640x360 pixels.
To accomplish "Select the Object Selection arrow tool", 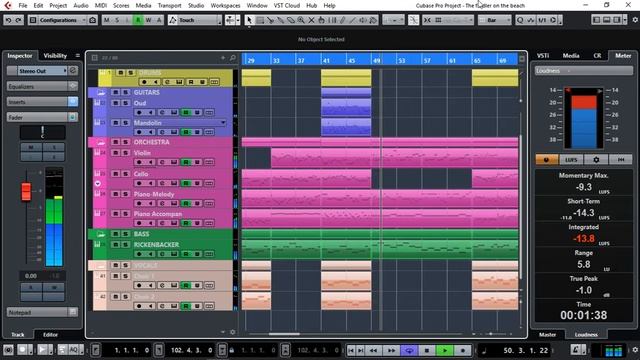I will 249,20.
